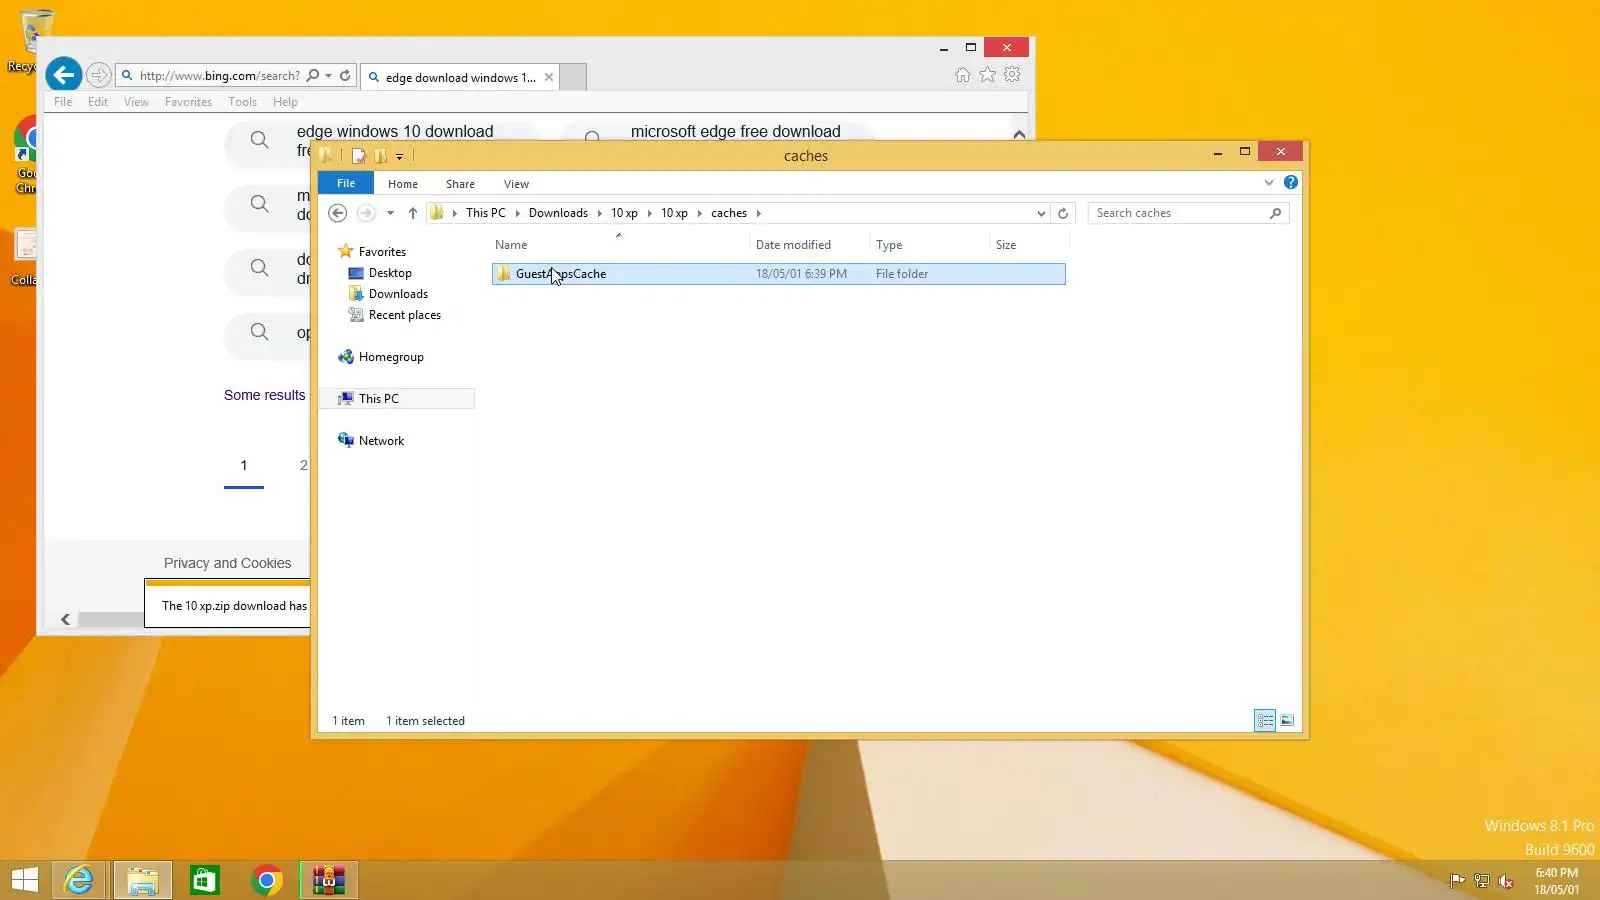Viewport: 1600px width, 900px height.
Task: Switch to Large icons view in status bar
Action: [1287, 720]
